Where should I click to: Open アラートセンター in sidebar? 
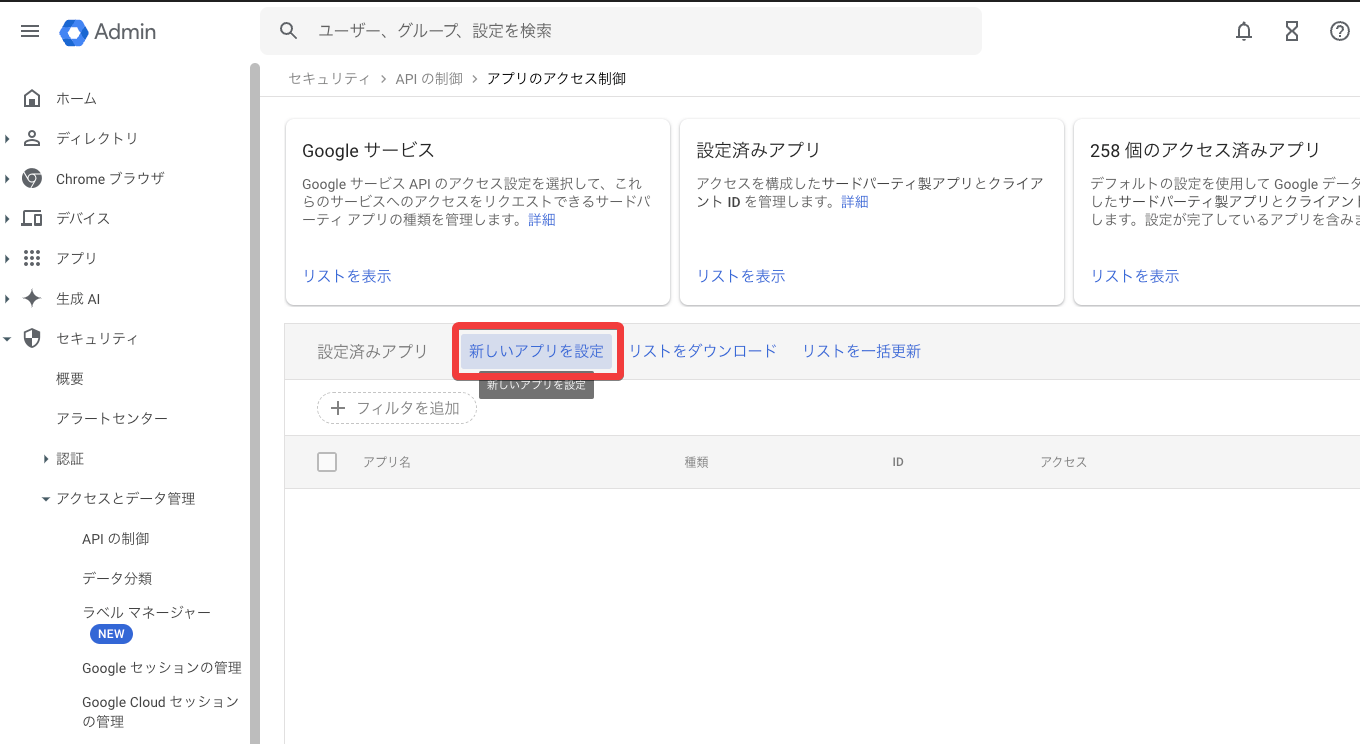pos(112,418)
